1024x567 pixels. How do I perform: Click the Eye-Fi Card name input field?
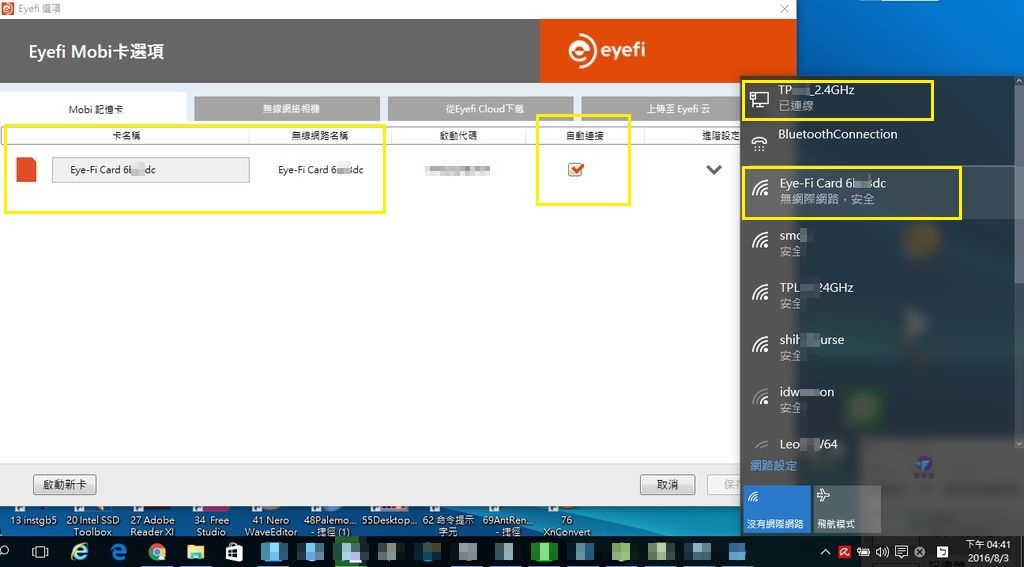(x=151, y=170)
